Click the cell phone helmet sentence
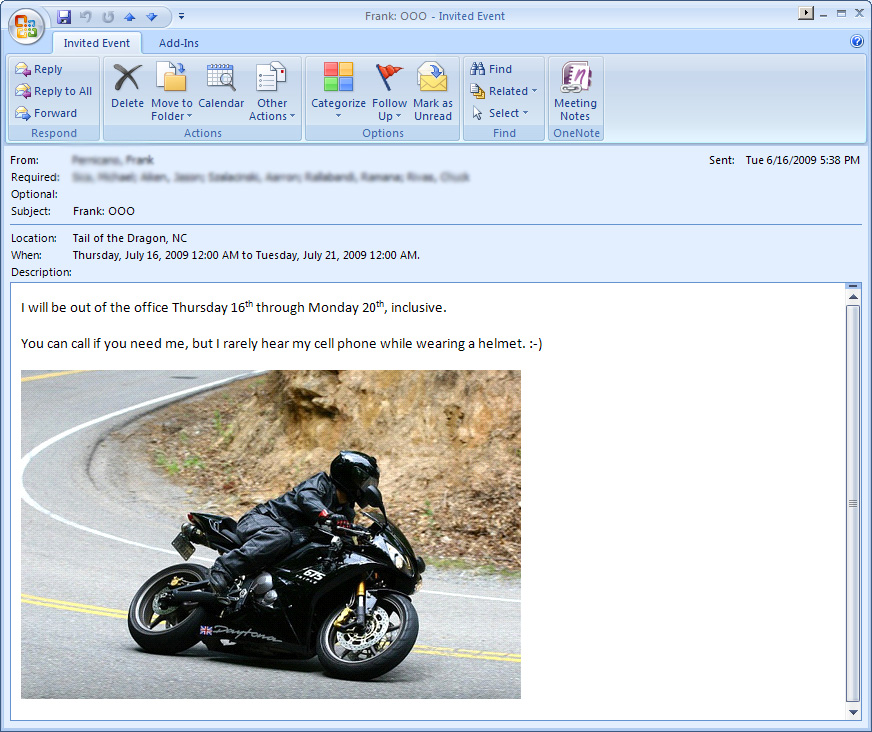Image resolution: width=872 pixels, height=732 pixels. 281,343
